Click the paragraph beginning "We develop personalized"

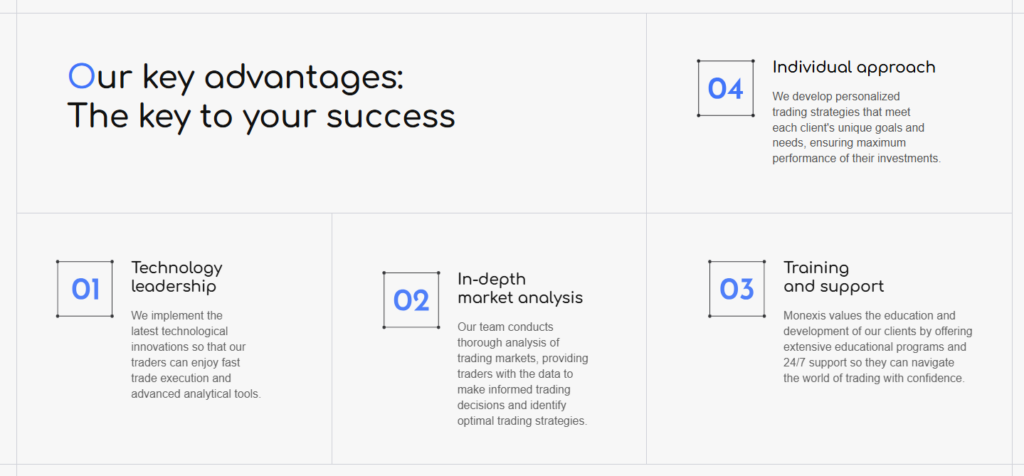(x=856, y=127)
